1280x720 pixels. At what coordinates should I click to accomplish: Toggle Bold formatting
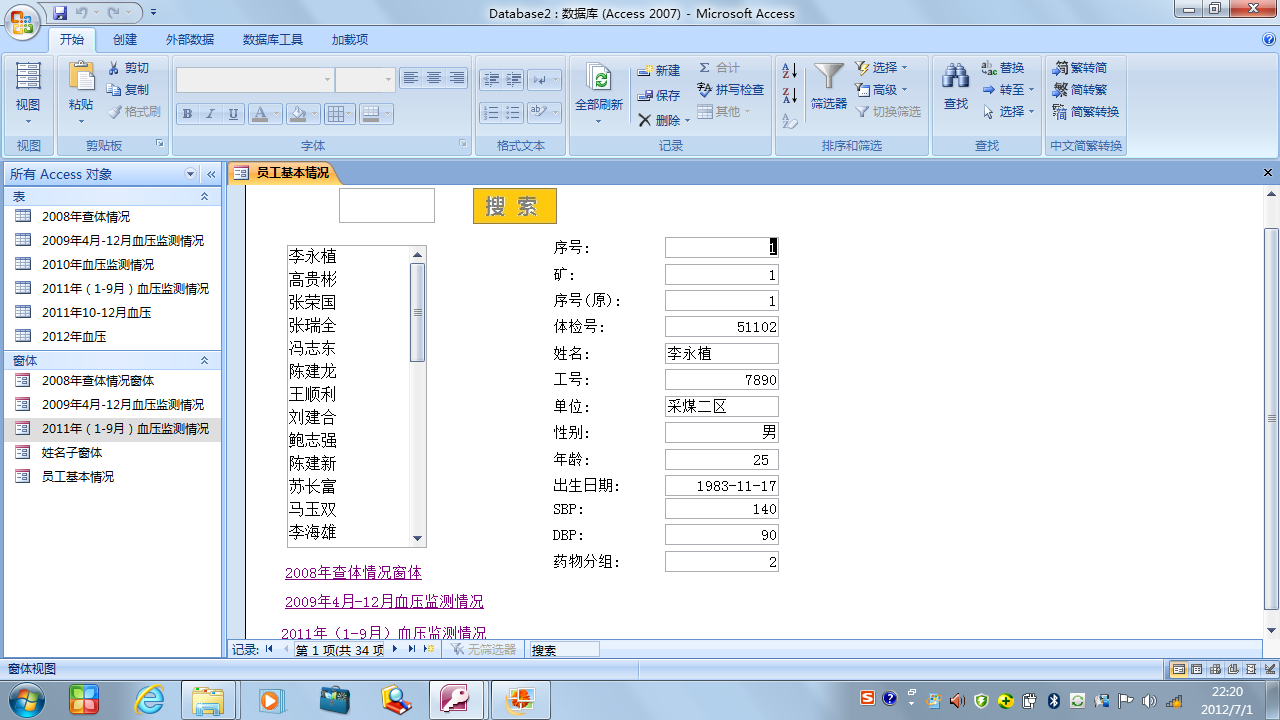tap(187, 114)
